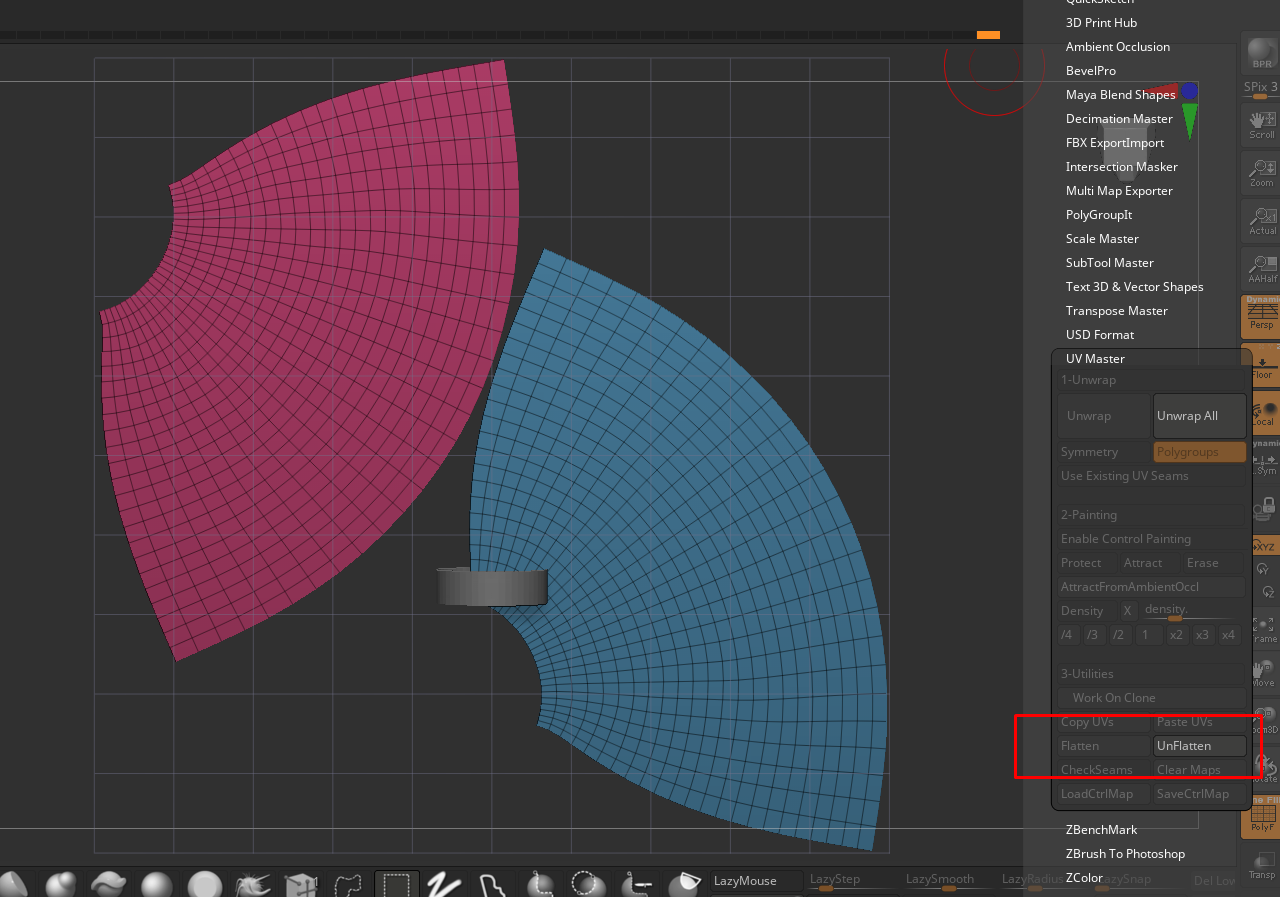
Task: Open the Scale Master plugin
Action: [1102, 239]
